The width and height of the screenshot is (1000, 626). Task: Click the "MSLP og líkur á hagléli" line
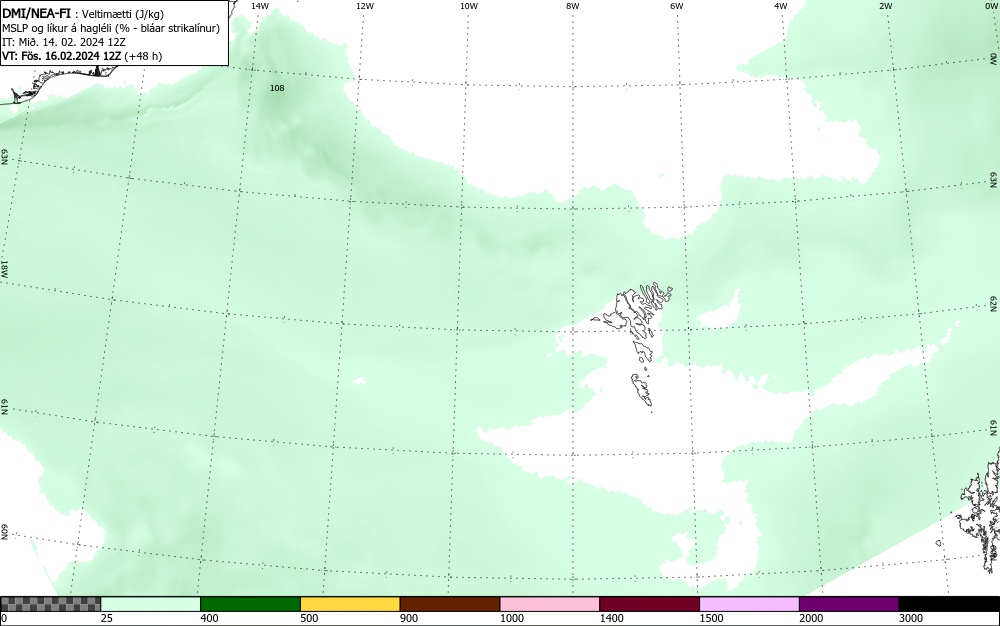(111, 28)
